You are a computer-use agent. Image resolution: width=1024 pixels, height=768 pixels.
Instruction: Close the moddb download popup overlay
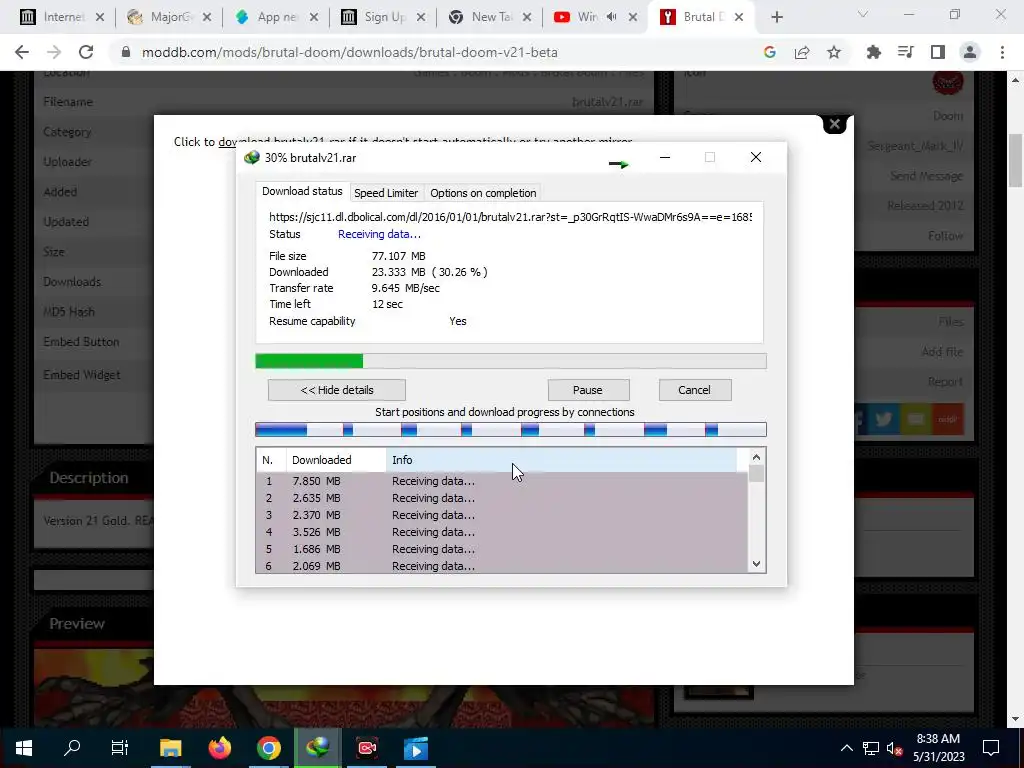pyautogui.click(x=834, y=123)
